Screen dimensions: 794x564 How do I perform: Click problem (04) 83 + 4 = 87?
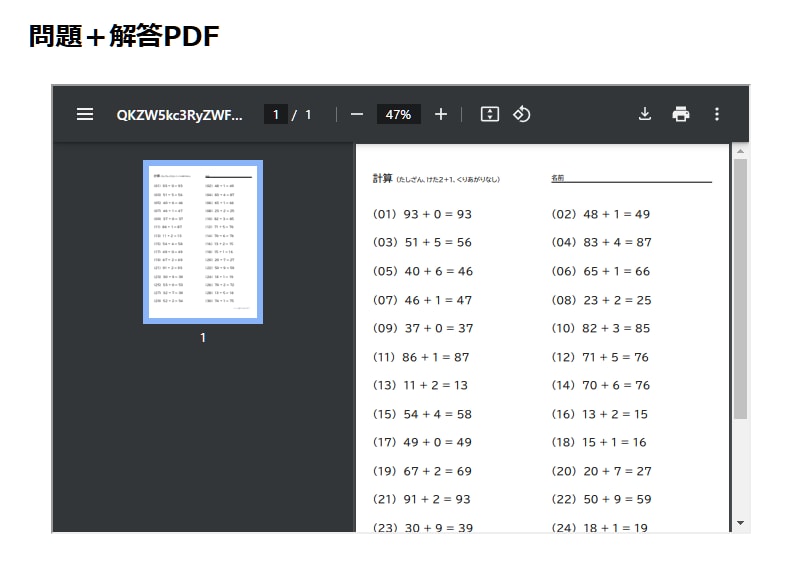601,243
